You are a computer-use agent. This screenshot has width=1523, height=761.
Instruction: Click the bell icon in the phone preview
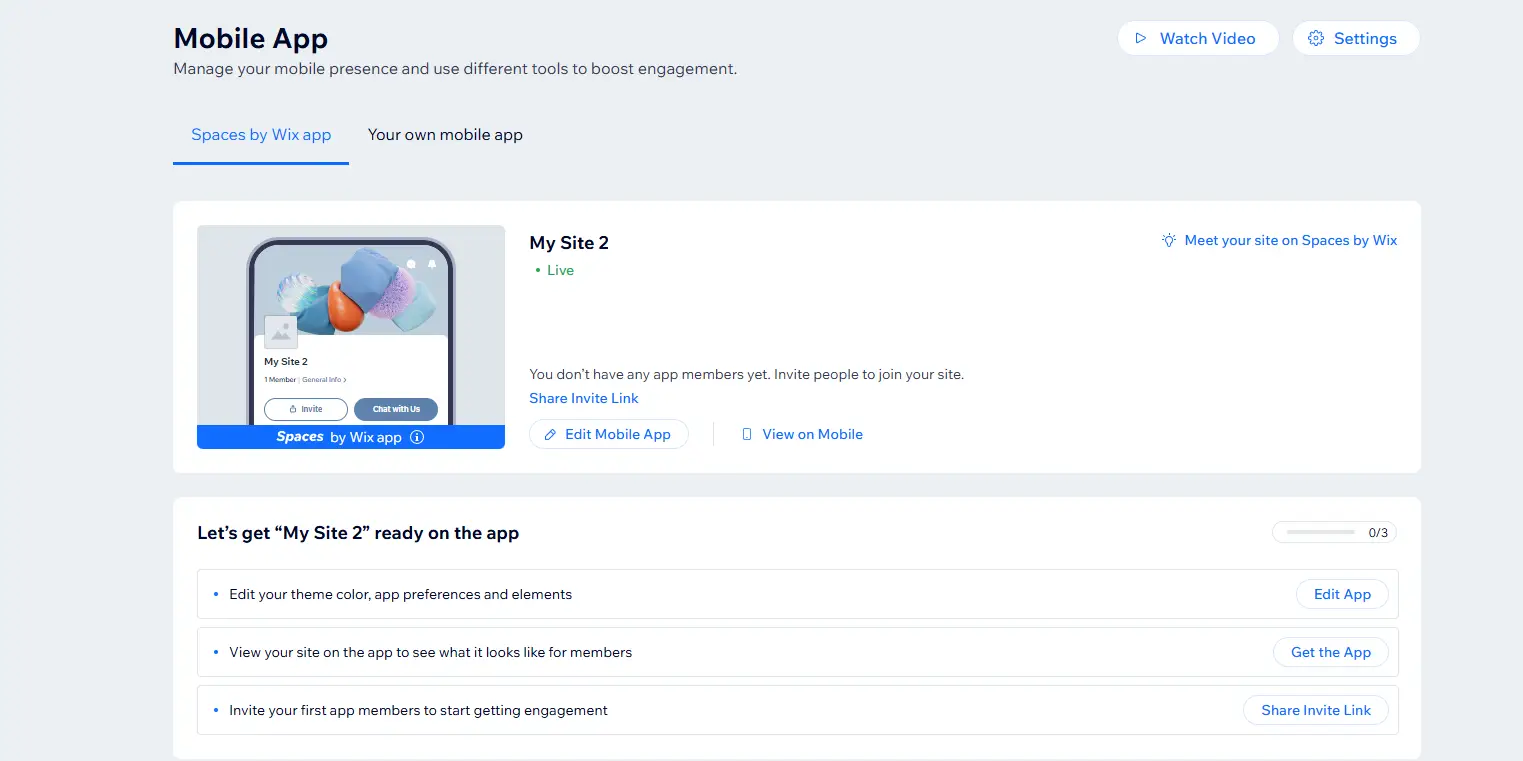[432, 265]
